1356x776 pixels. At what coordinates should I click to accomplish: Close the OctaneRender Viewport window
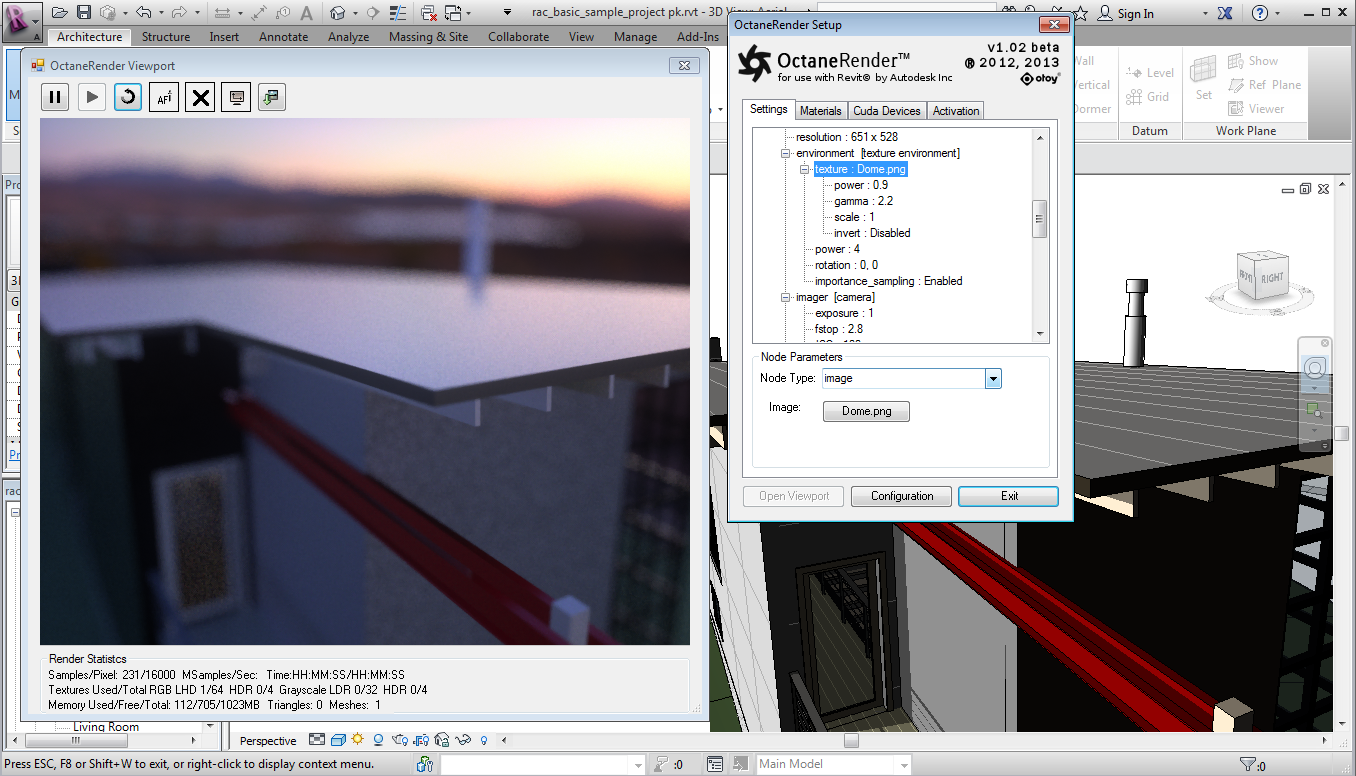pyautogui.click(x=684, y=66)
